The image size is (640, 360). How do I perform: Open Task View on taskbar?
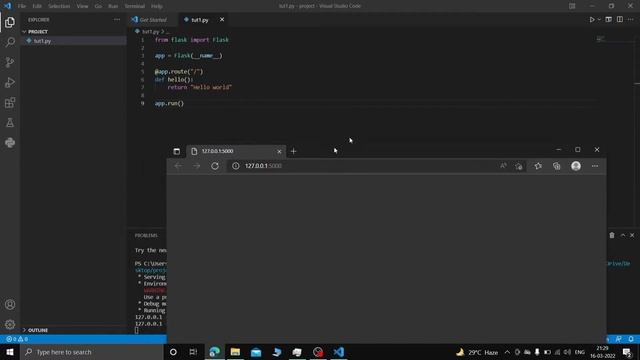pyautogui.click(x=193, y=352)
